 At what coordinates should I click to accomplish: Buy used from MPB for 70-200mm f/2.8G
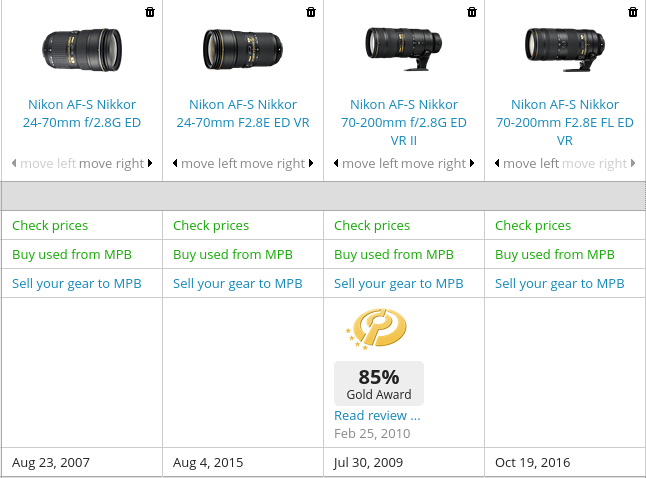394,255
